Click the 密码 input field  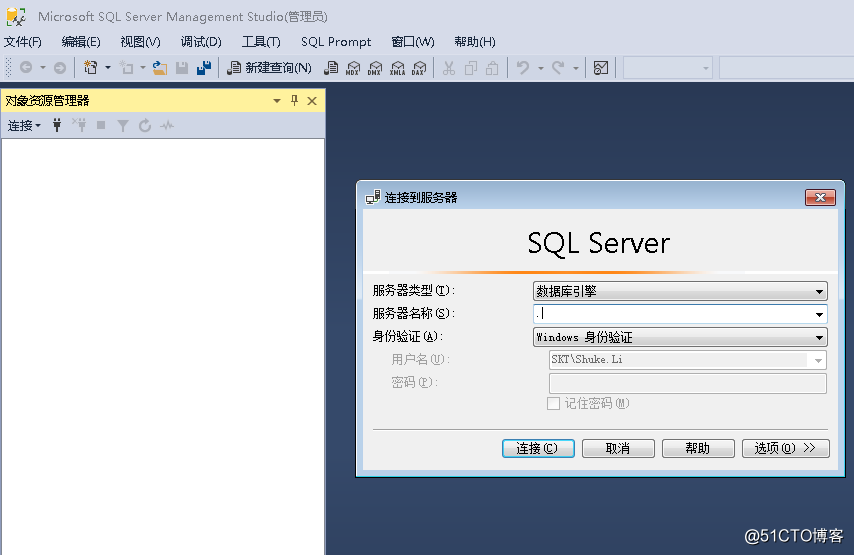coord(688,383)
